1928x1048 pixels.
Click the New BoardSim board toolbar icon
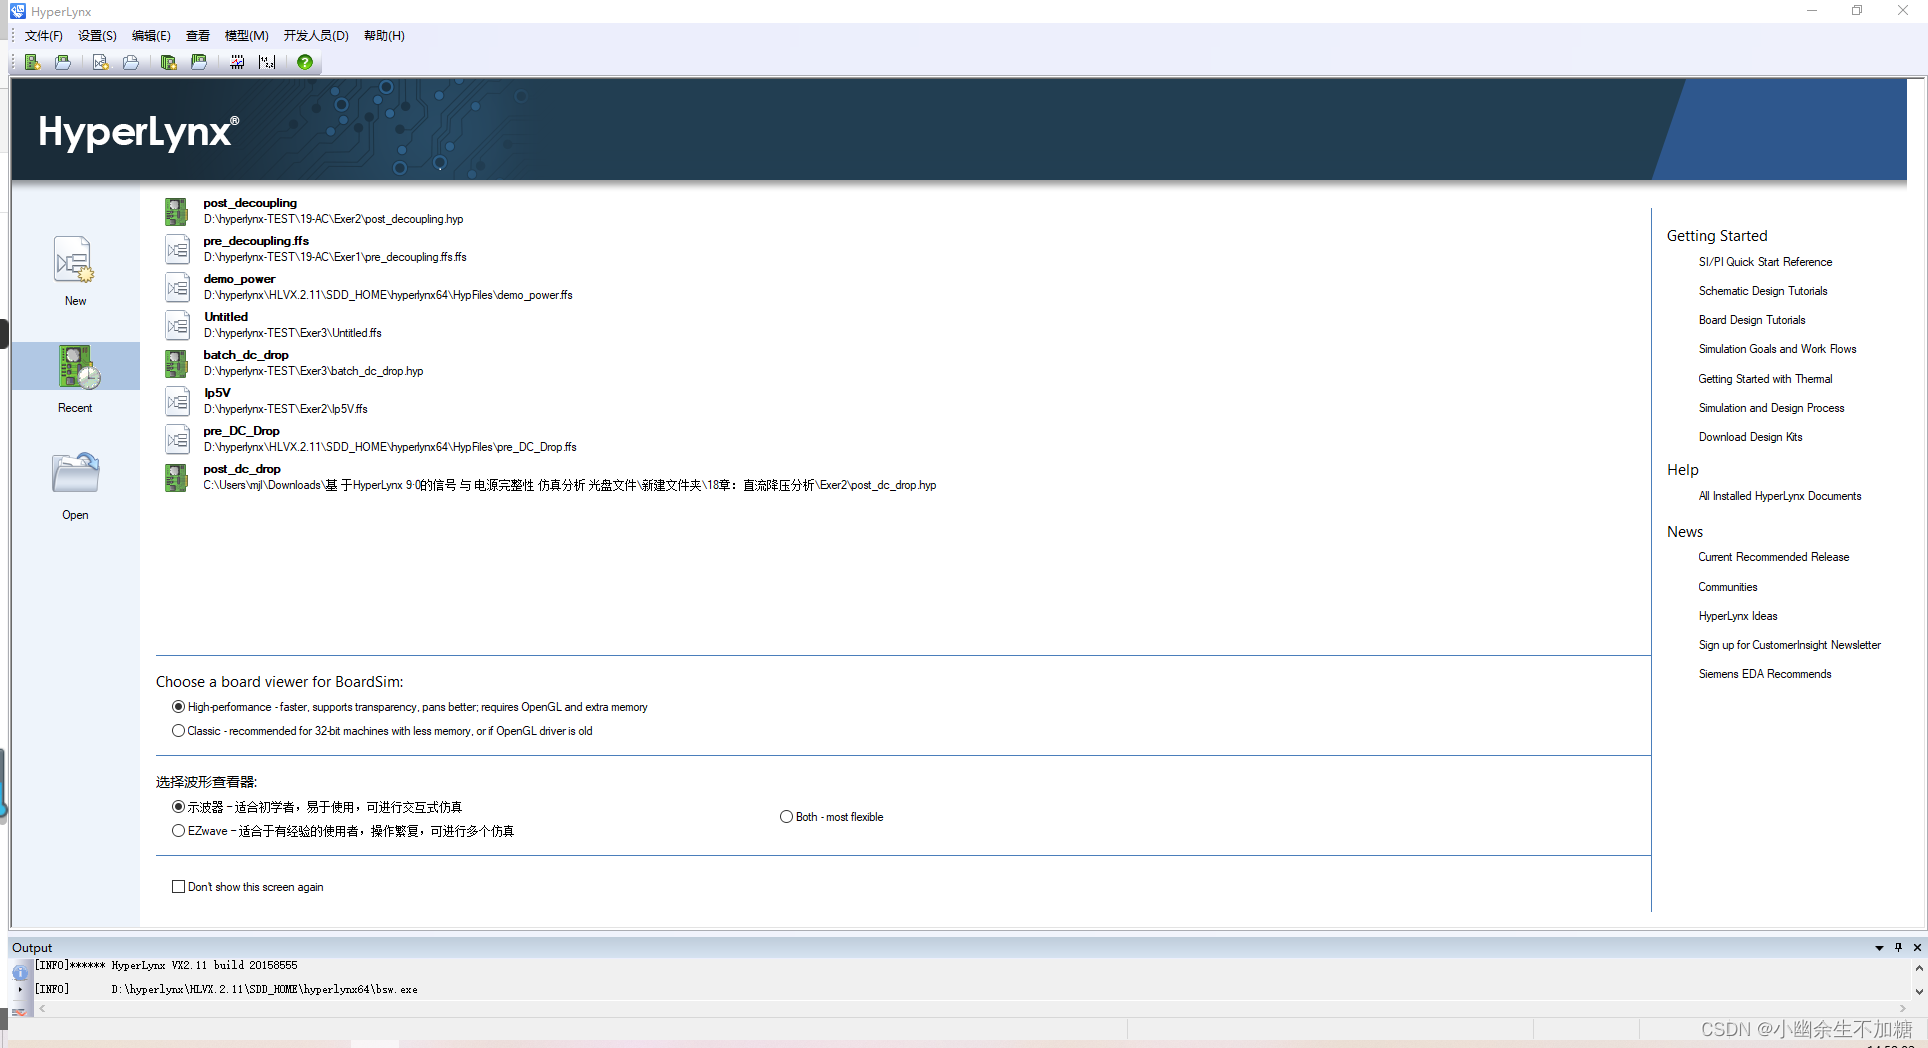[x=32, y=62]
